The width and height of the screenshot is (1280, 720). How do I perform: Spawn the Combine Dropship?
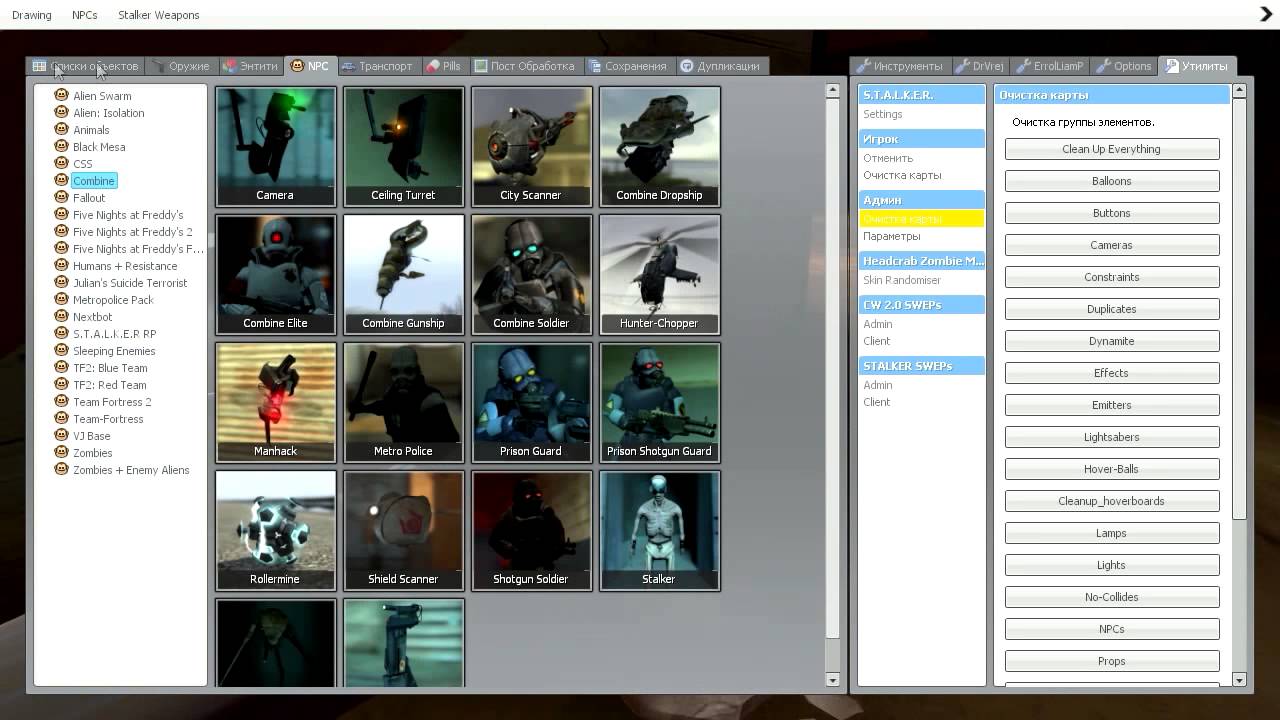click(x=659, y=146)
